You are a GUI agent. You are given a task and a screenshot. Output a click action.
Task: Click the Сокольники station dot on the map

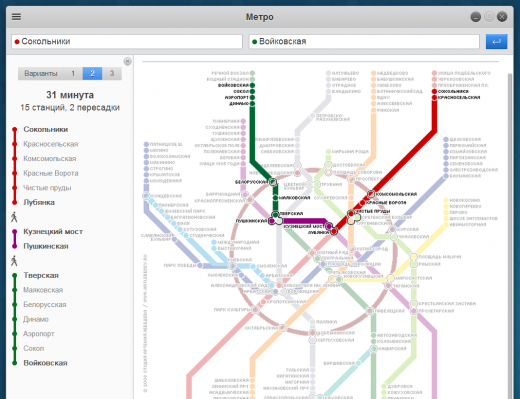434,91
